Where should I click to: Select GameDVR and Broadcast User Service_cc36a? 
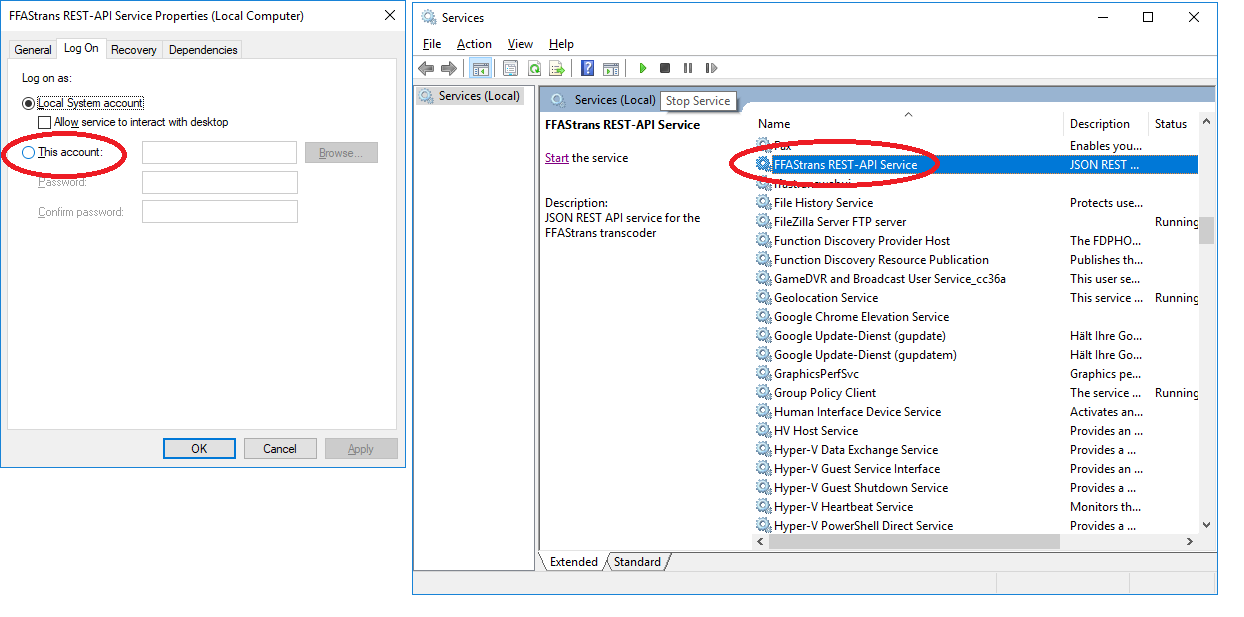[x=976, y=279]
